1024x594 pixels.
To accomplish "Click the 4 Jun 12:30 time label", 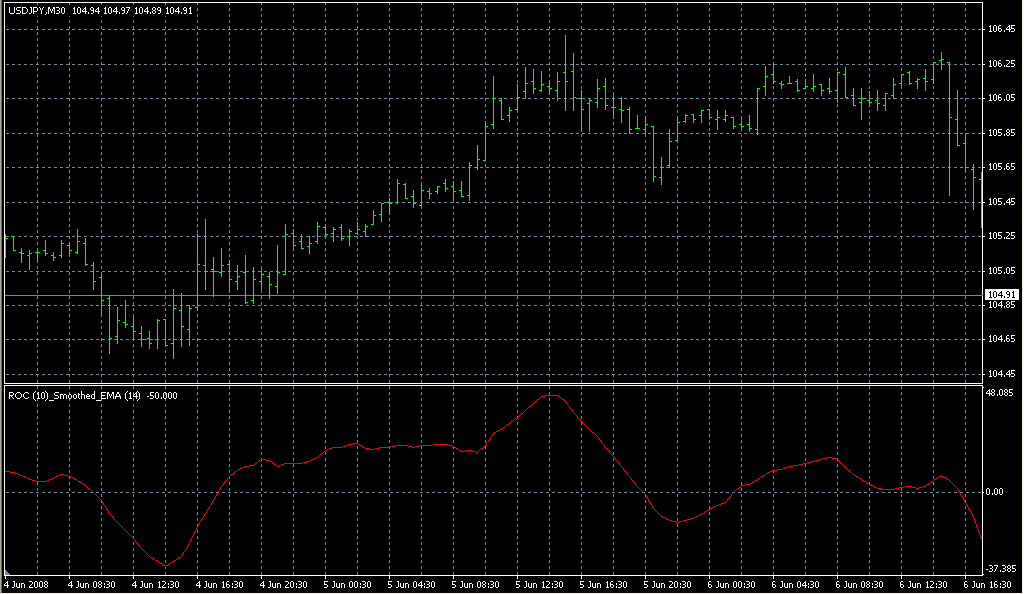I will (154, 584).
